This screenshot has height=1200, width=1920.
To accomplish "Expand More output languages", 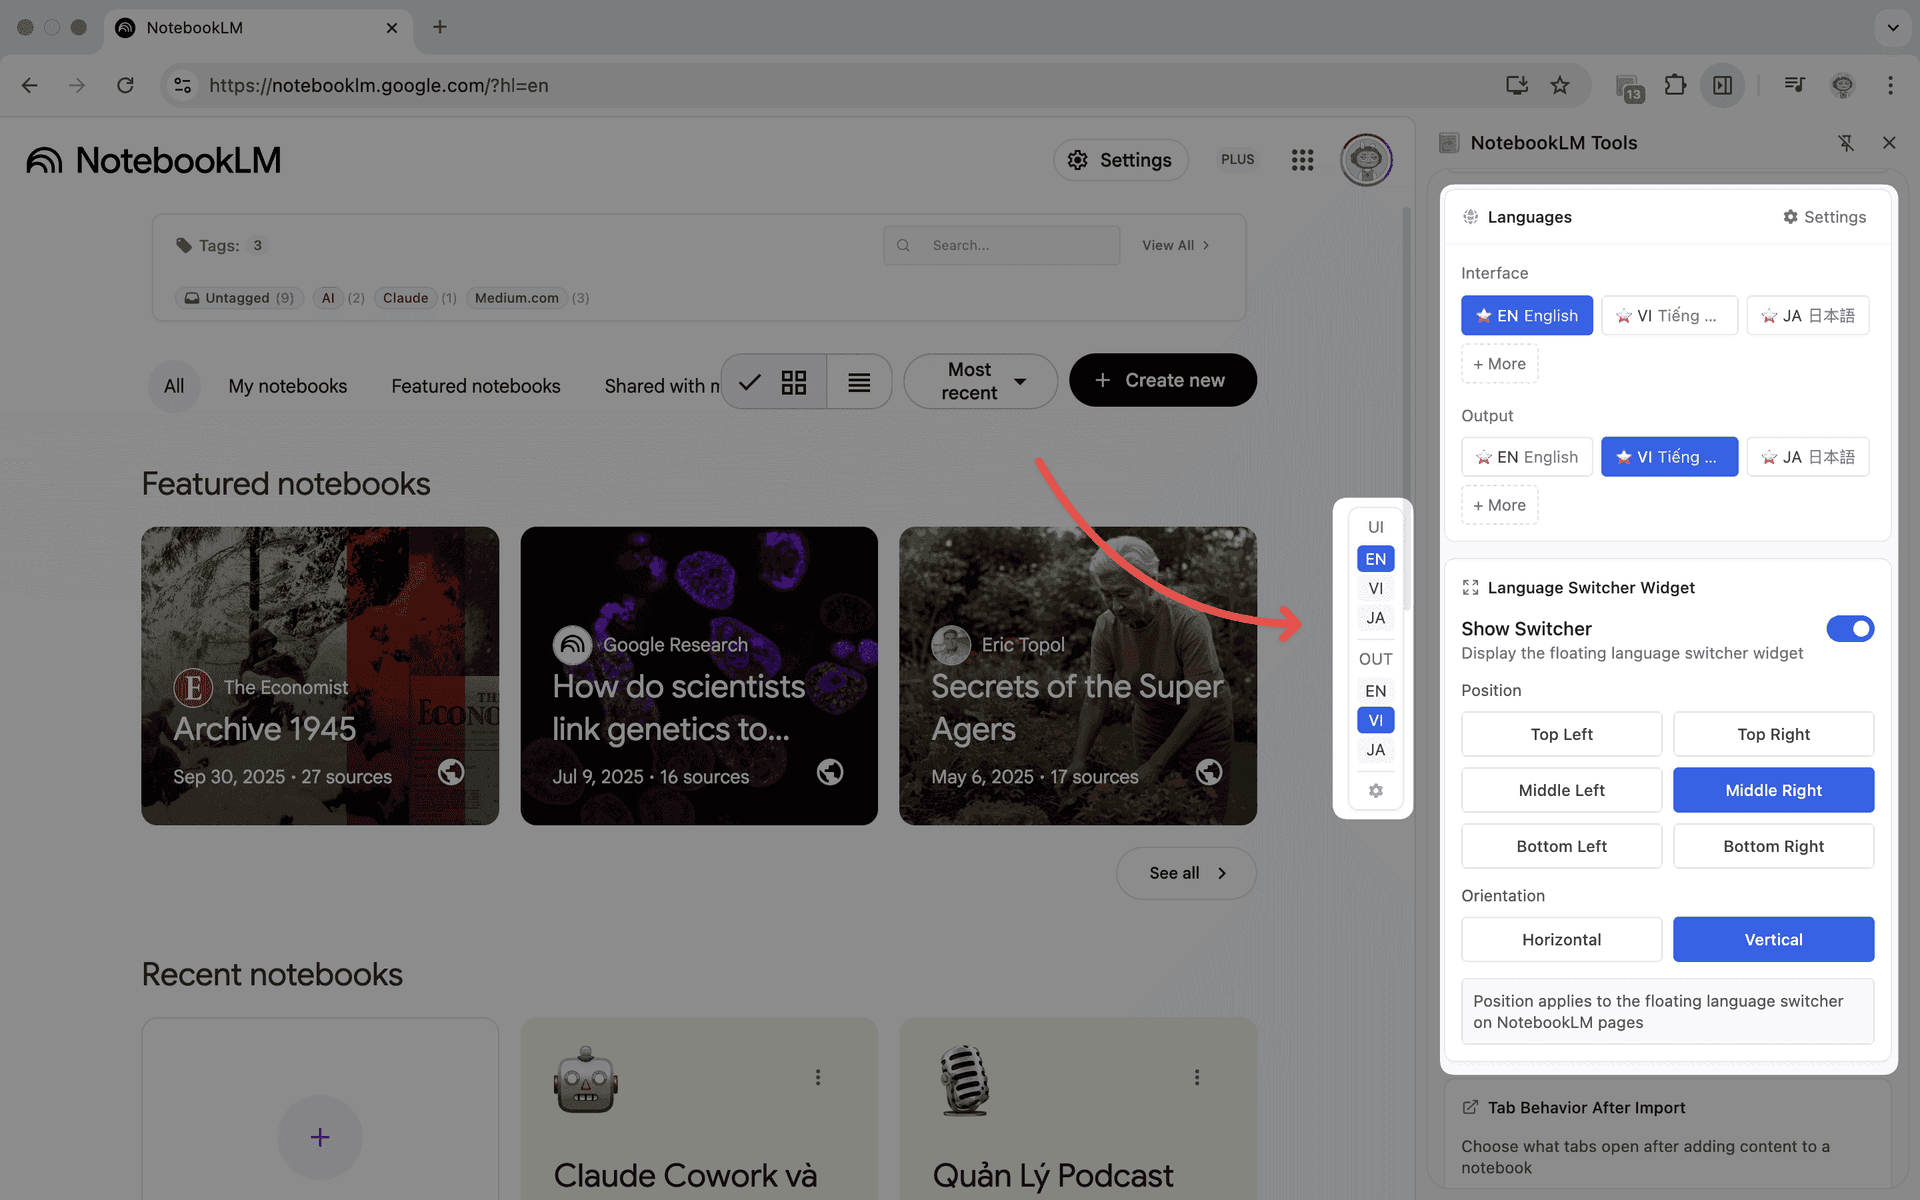I will pyautogui.click(x=1499, y=505).
